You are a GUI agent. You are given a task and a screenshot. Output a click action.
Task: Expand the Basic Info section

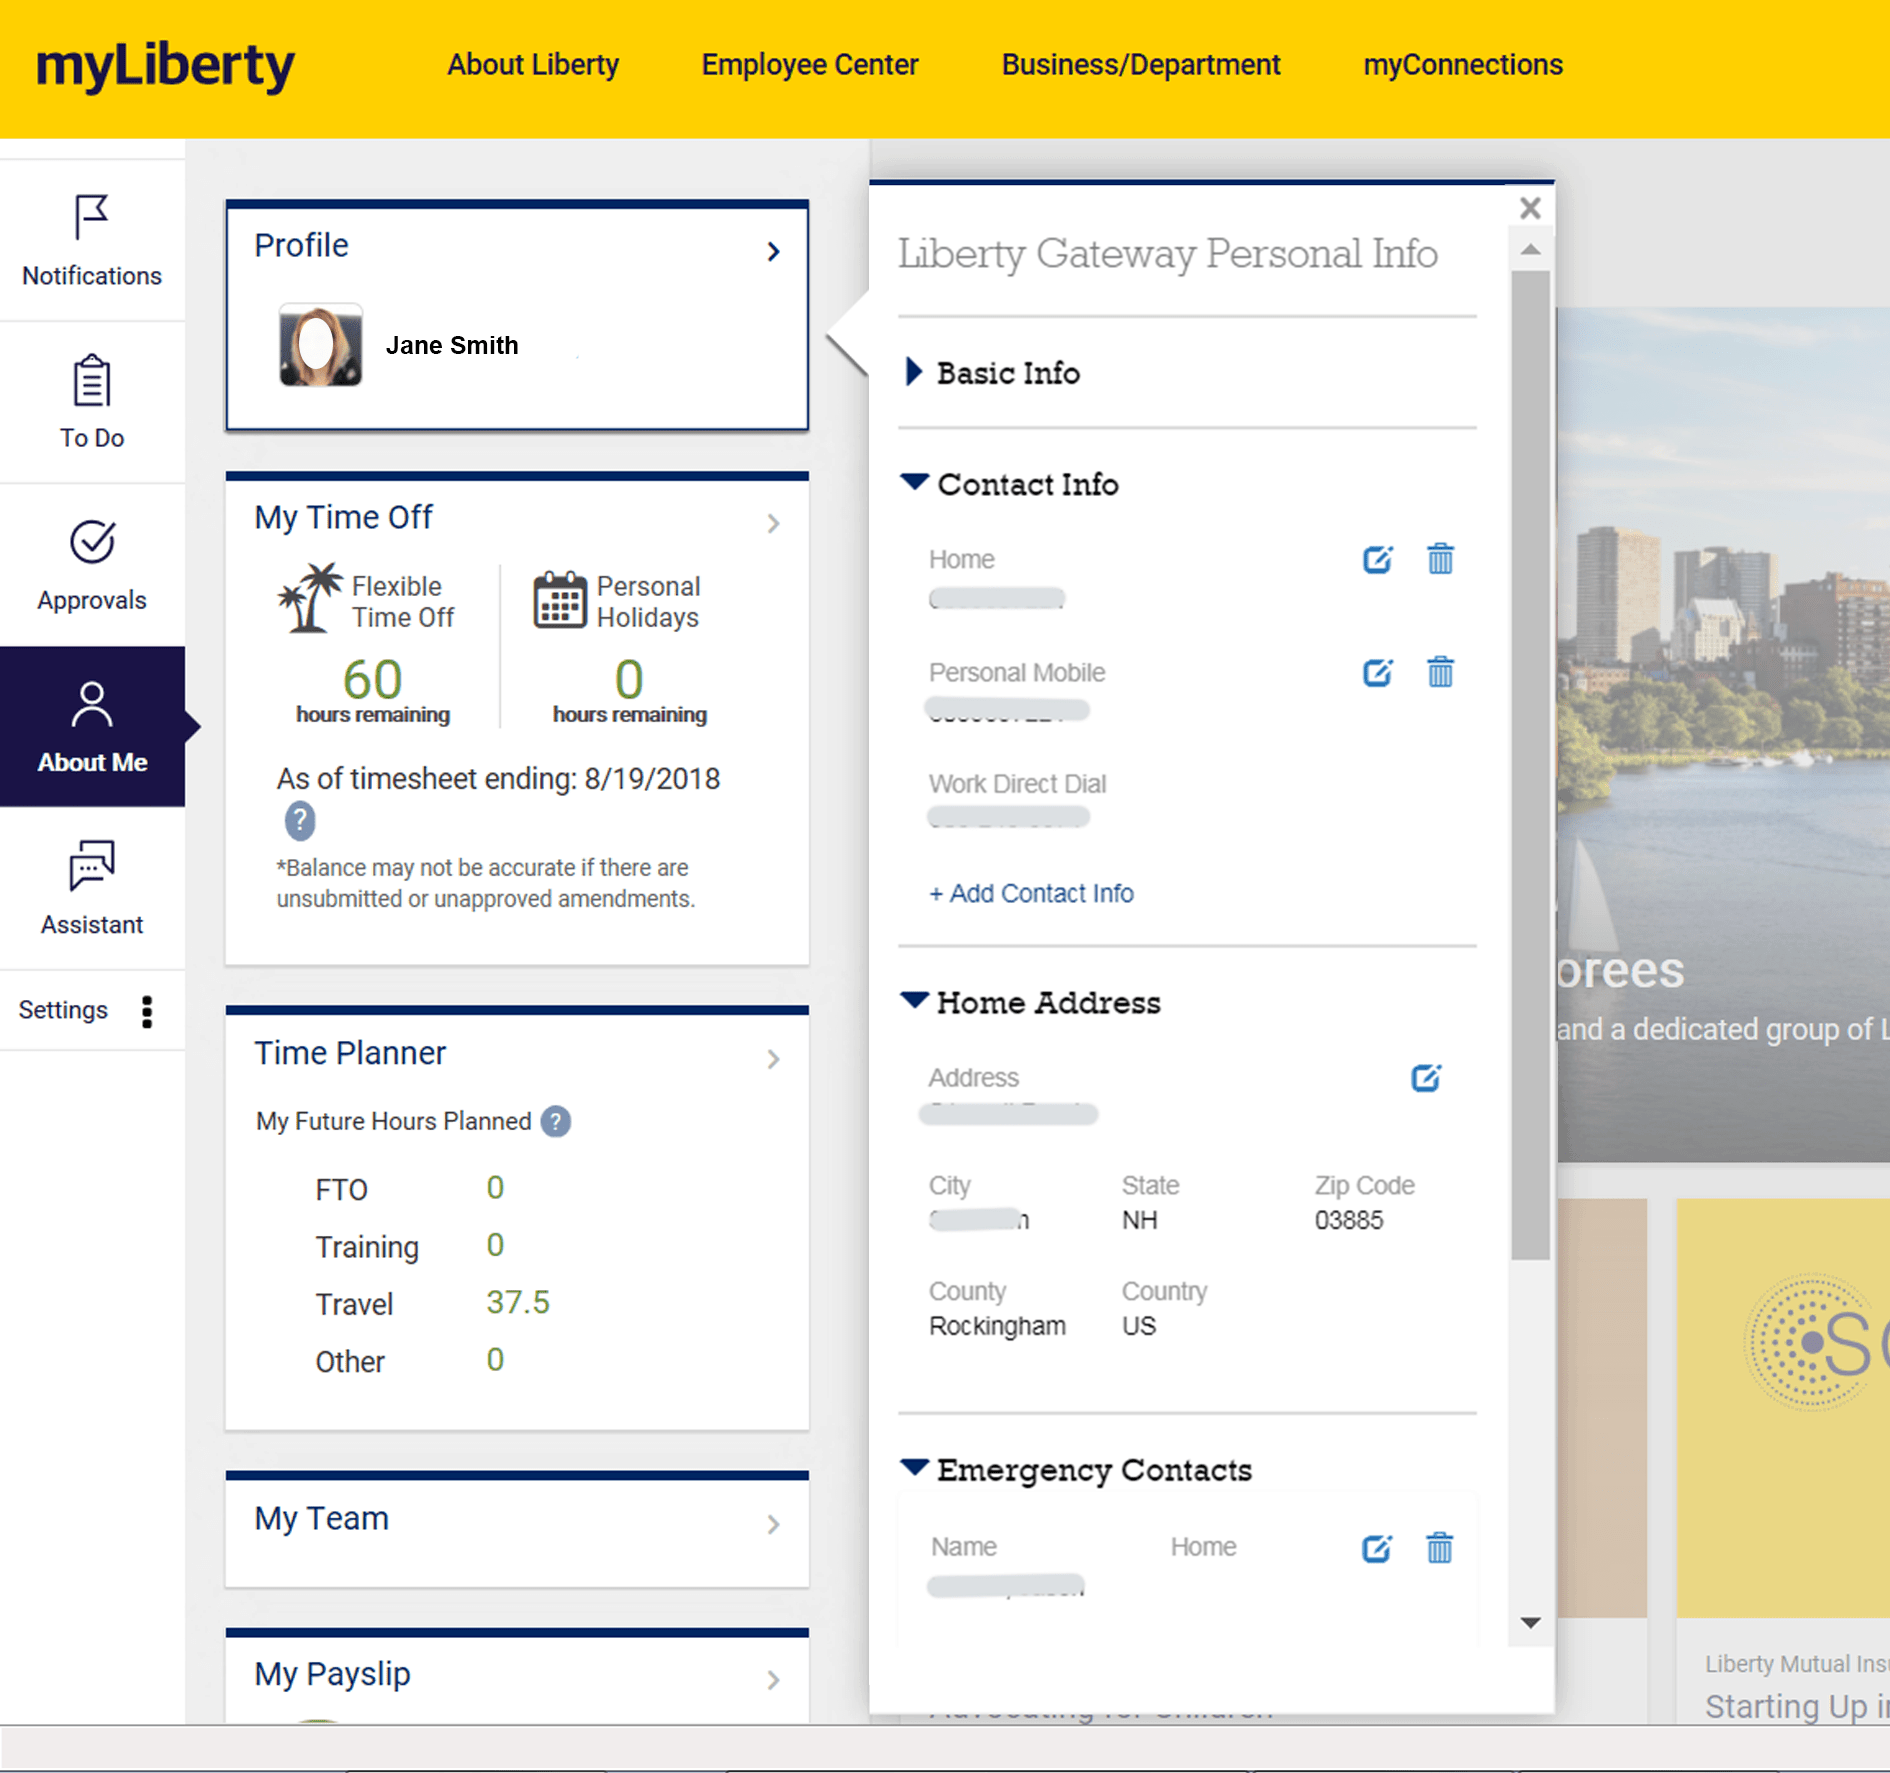[913, 372]
